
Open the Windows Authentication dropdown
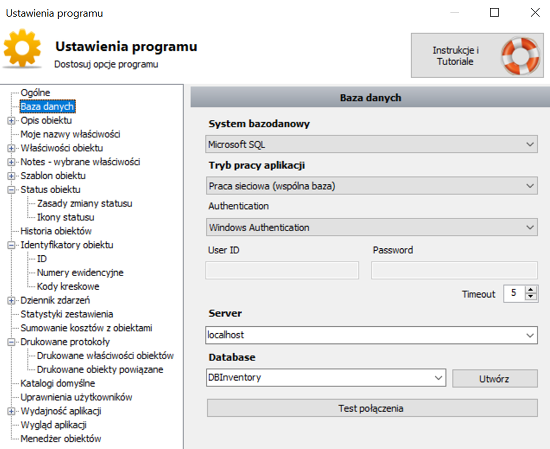371,227
